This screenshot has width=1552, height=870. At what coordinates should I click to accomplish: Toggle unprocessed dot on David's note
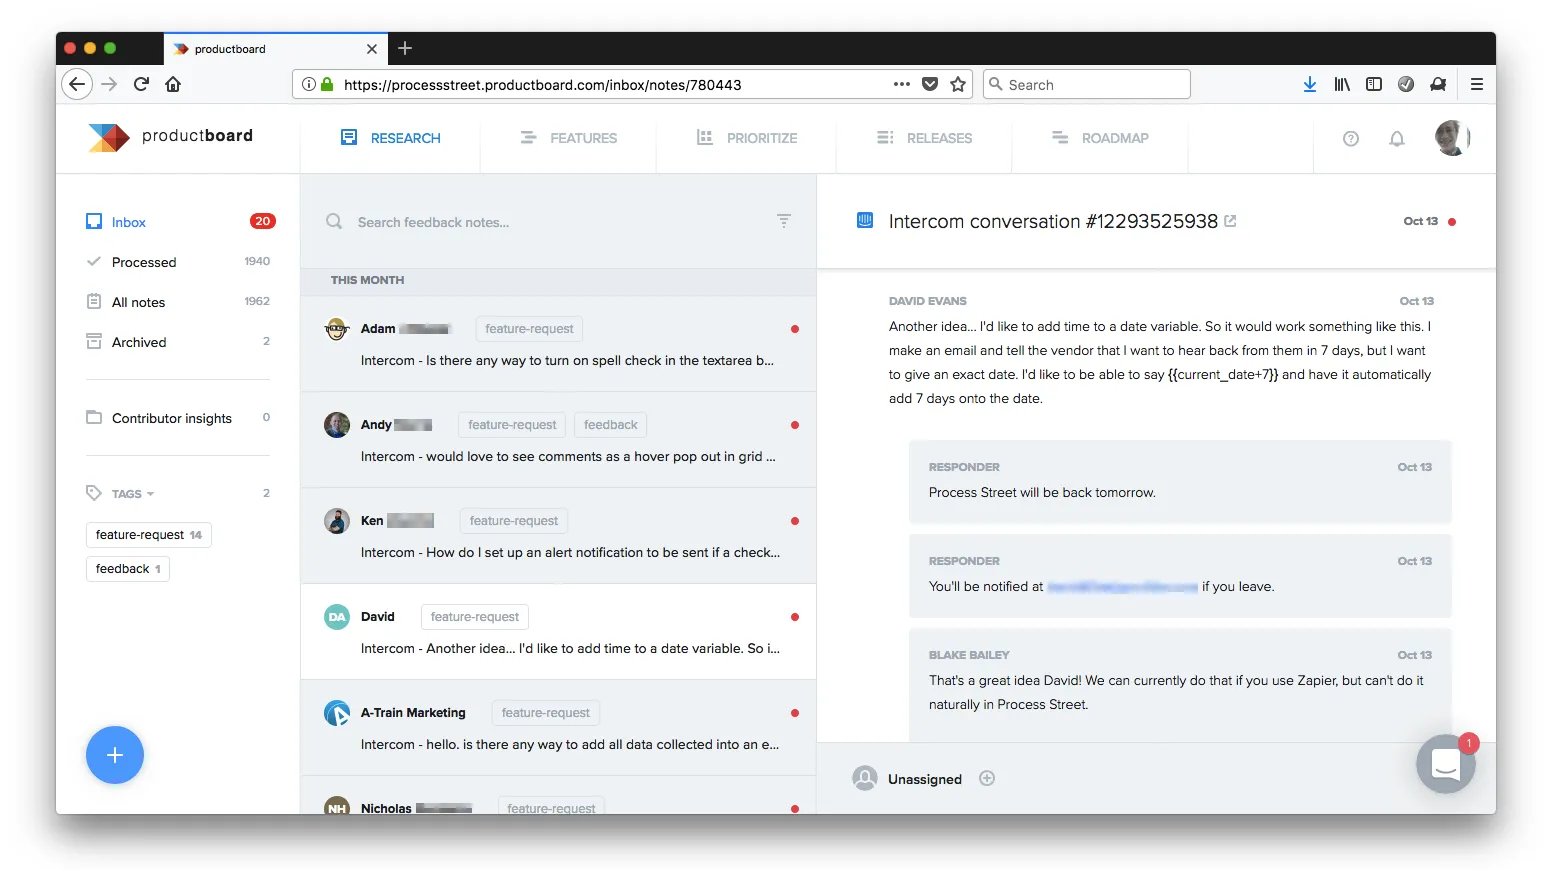click(x=795, y=617)
